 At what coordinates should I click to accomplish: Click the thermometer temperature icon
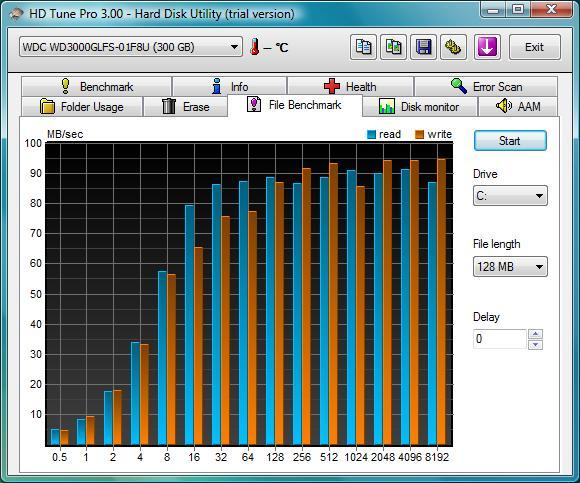(254, 47)
